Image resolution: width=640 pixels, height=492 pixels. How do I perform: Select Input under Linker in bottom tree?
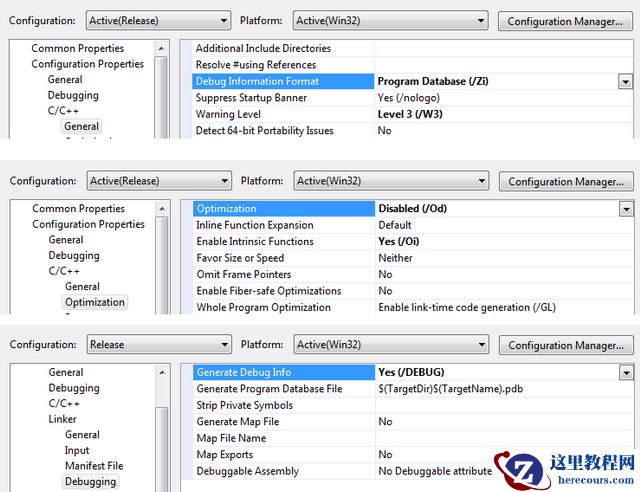[x=77, y=450]
